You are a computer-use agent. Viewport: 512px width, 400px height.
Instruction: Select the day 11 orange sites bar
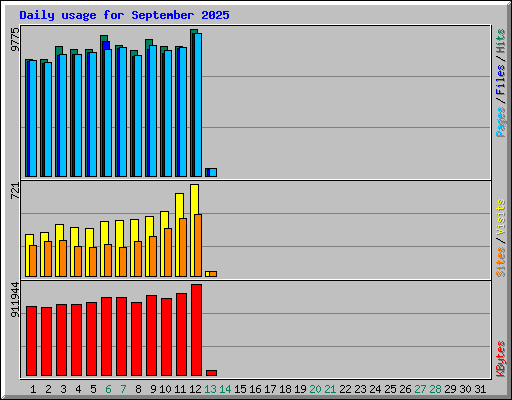[183, 247]
